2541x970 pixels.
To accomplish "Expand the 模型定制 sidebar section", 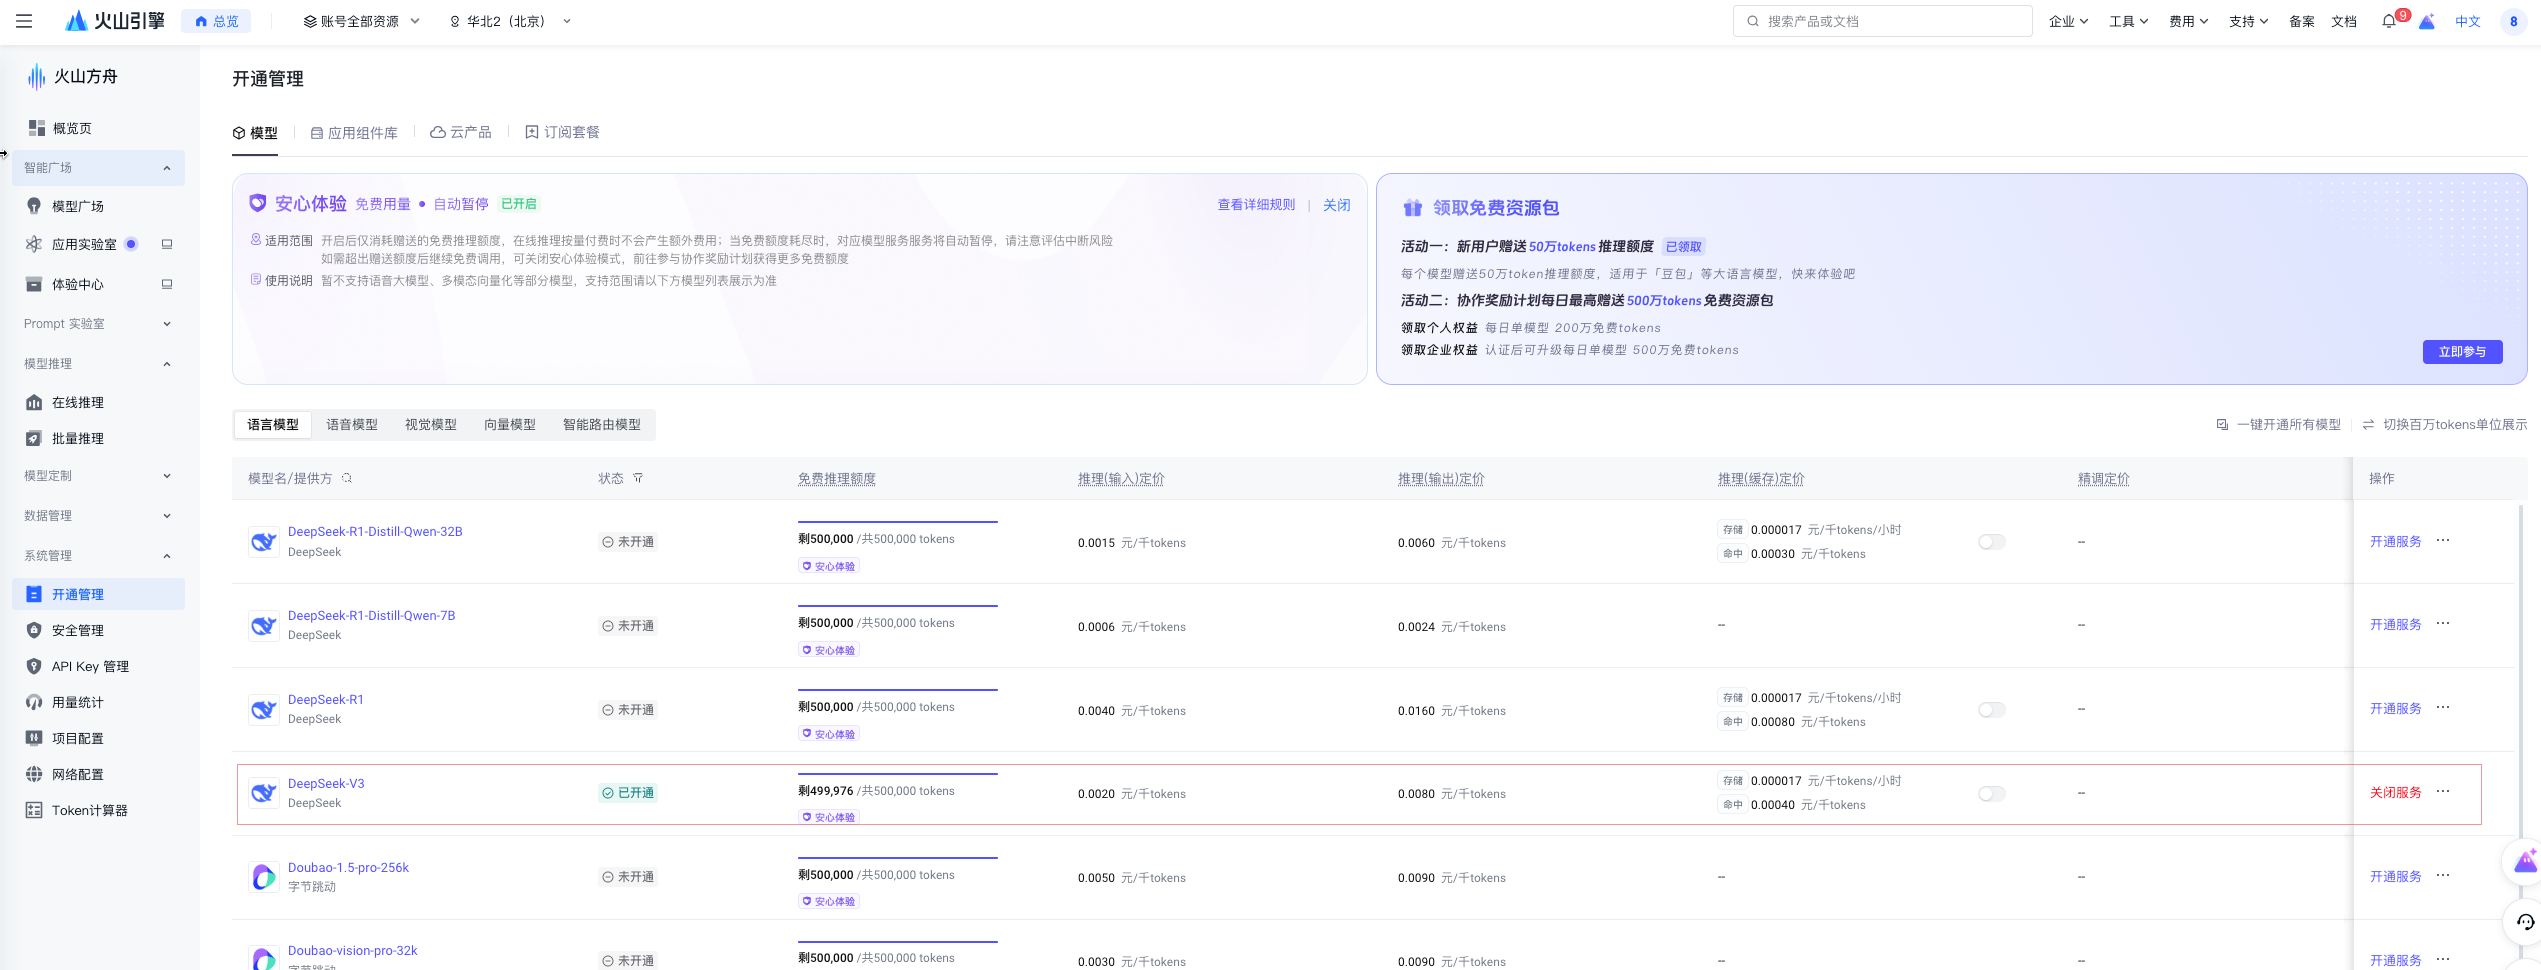I will tap(98, 476).
